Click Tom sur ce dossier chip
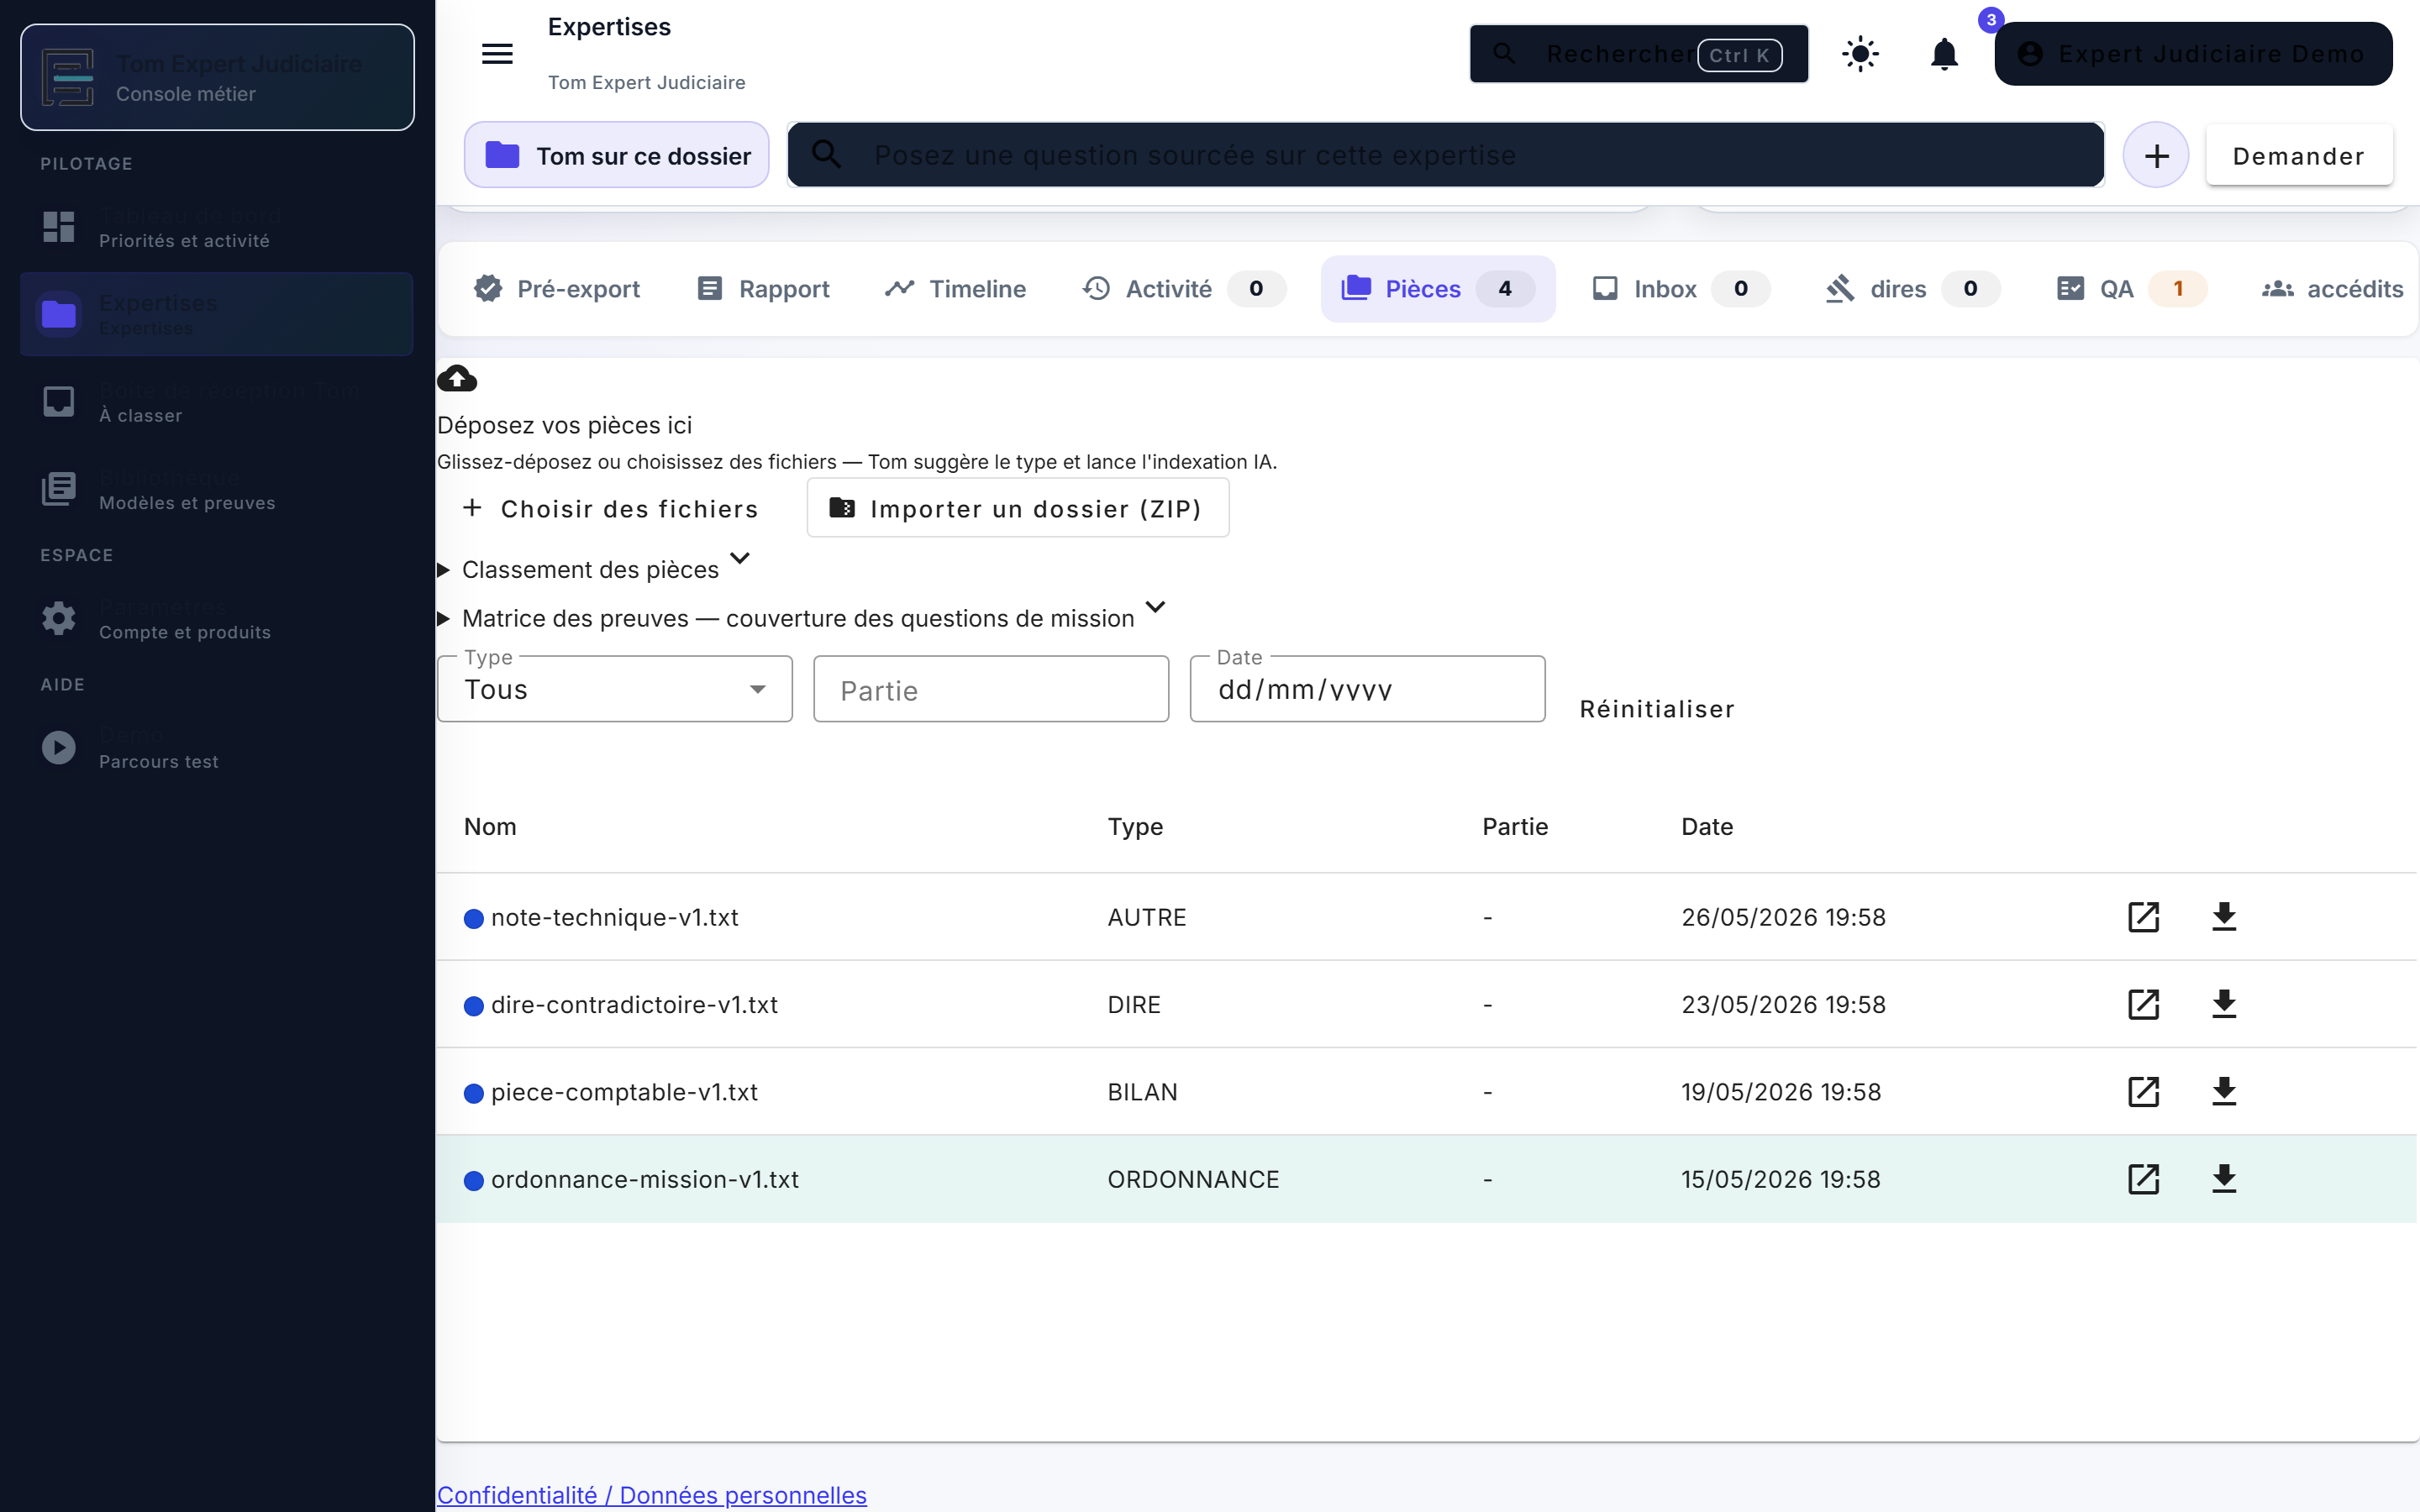Screen dimensions: 2420x1512 617,155
